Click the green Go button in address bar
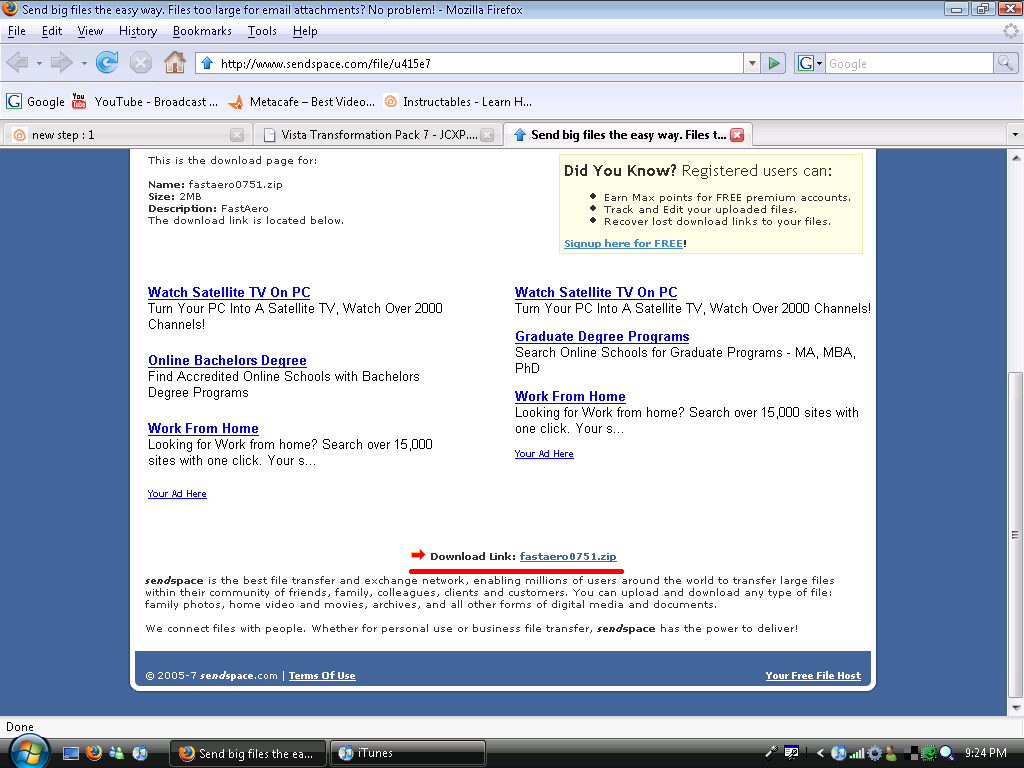Image resolution: width=1024 pixels, height=768 pixels. pos(773,63)
